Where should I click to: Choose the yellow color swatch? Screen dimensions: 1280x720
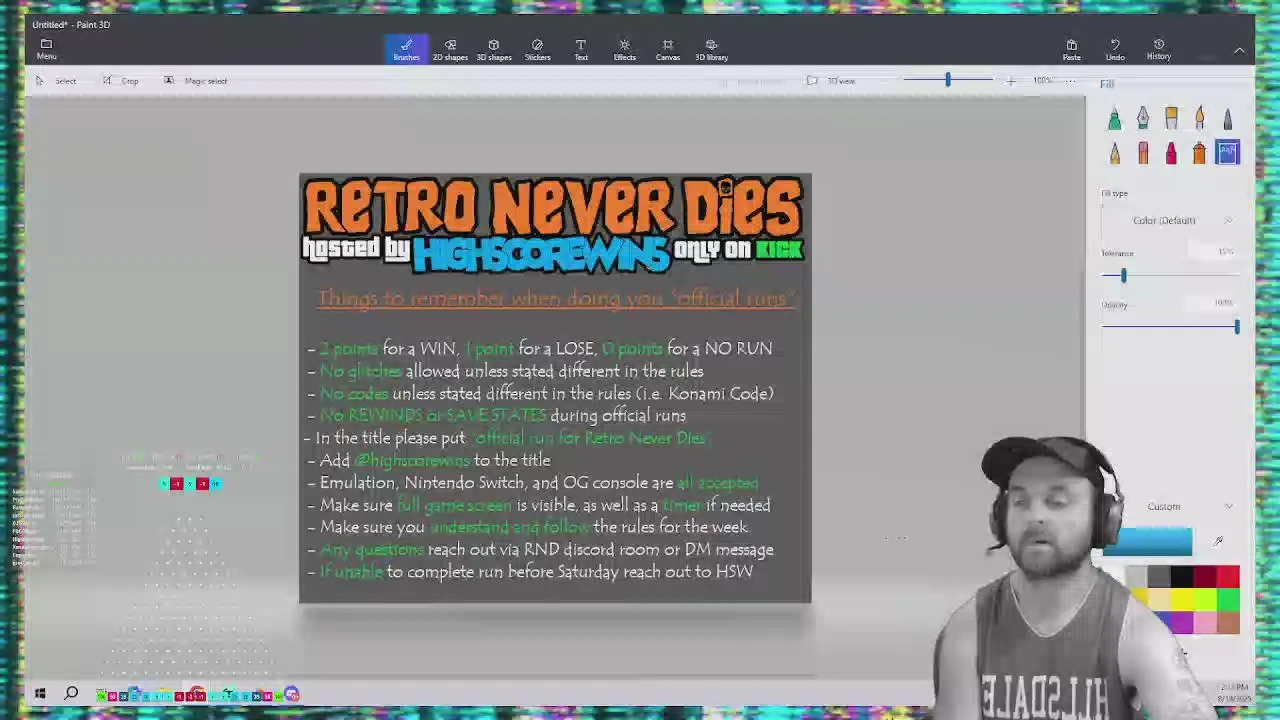1182,600
